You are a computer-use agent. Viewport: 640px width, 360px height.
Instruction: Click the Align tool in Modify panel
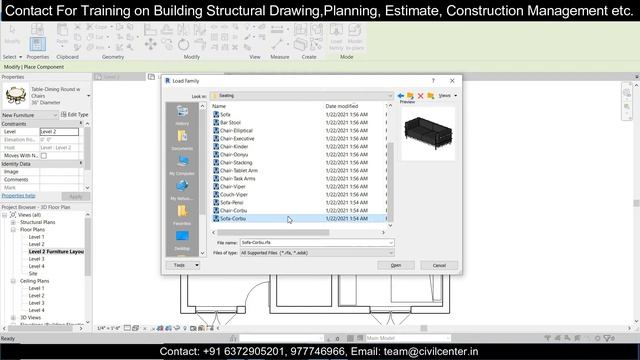150,29
